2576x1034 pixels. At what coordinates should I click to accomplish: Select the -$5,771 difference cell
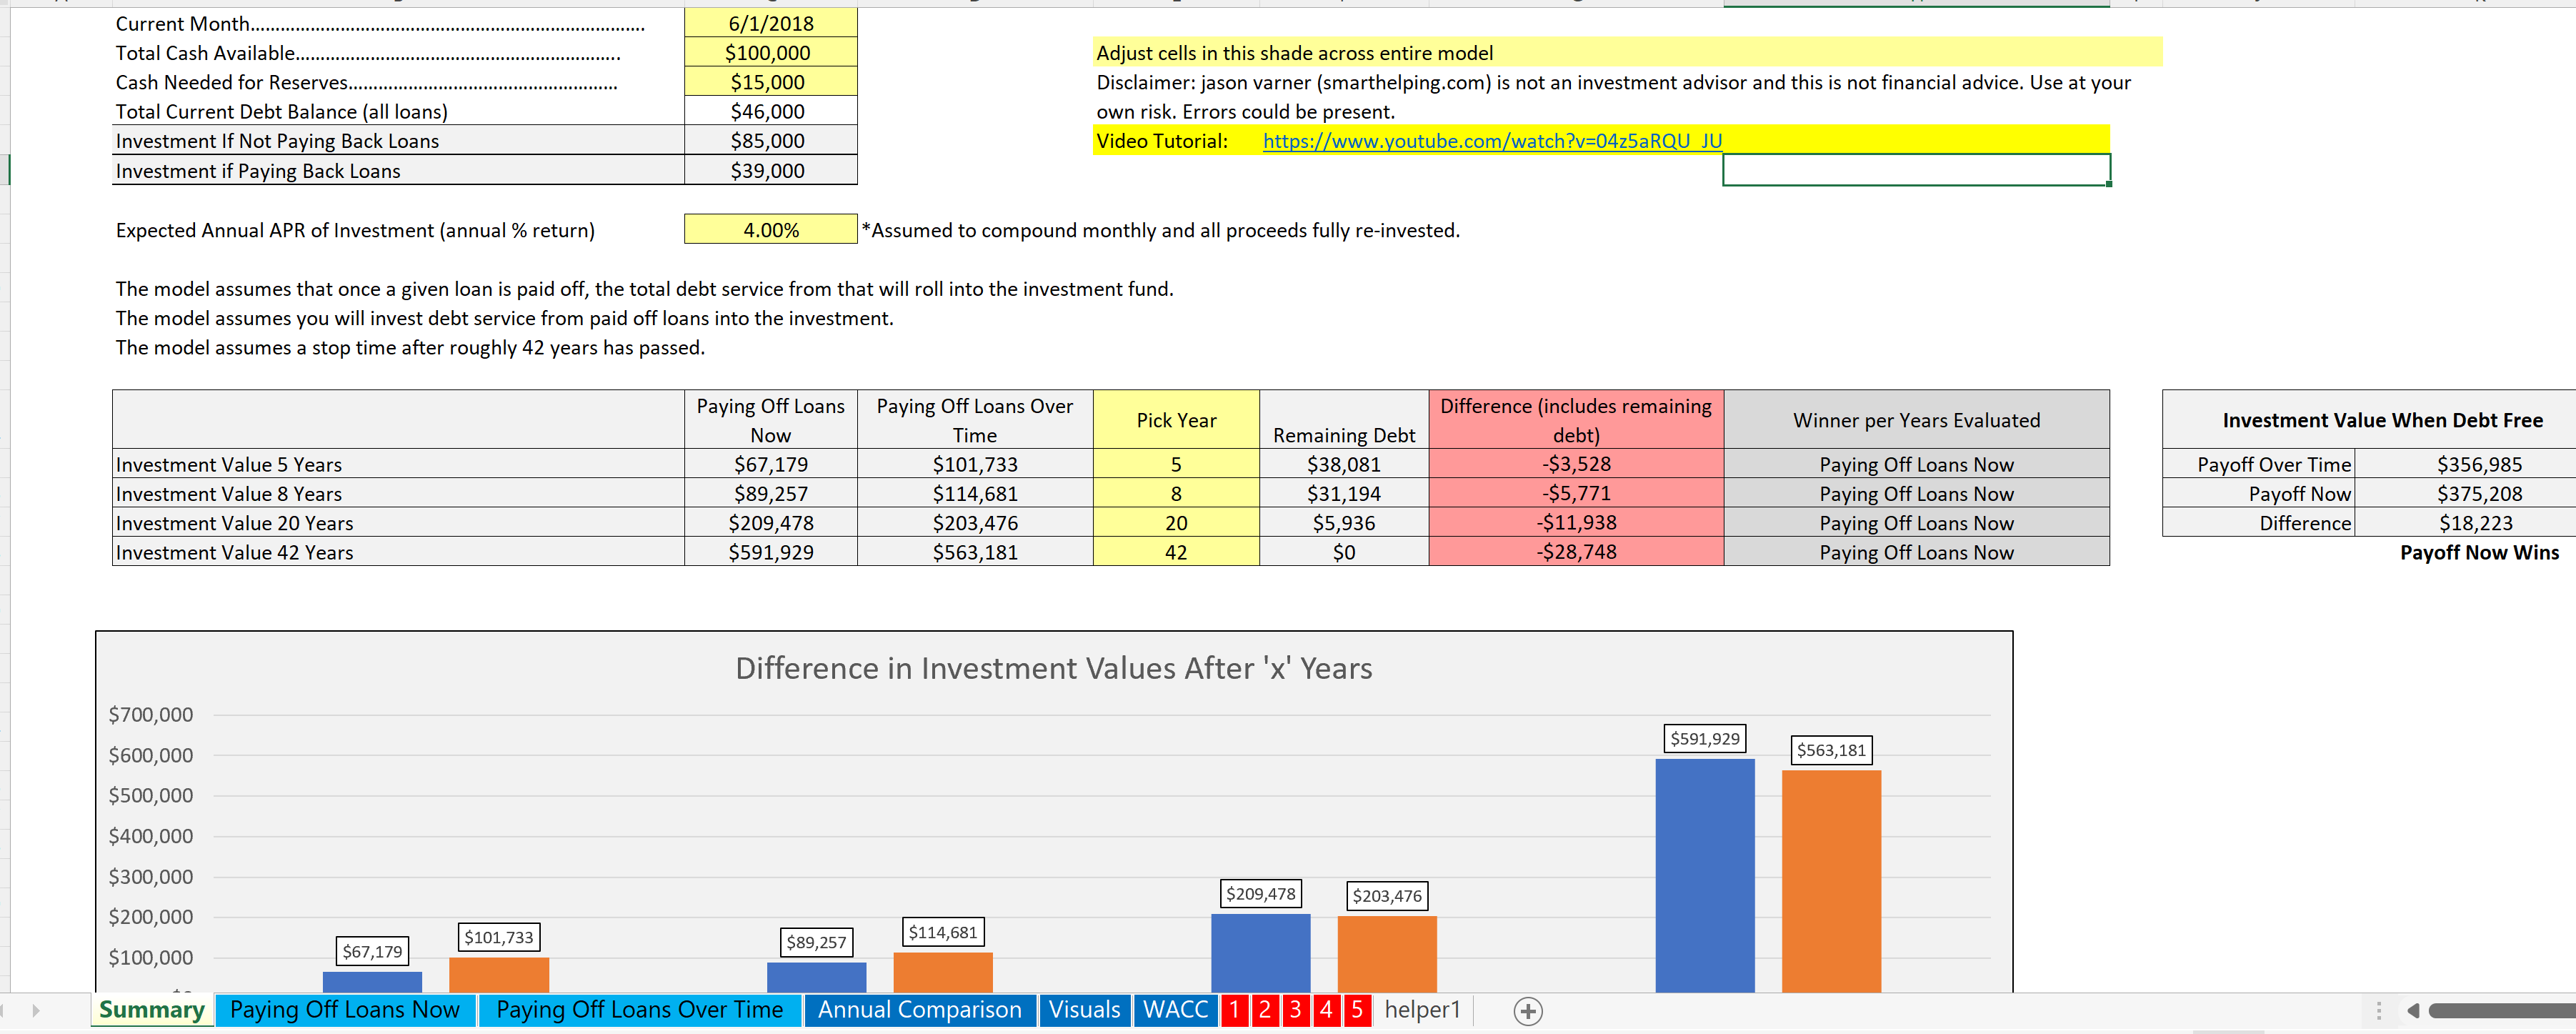pos(1576,493)
